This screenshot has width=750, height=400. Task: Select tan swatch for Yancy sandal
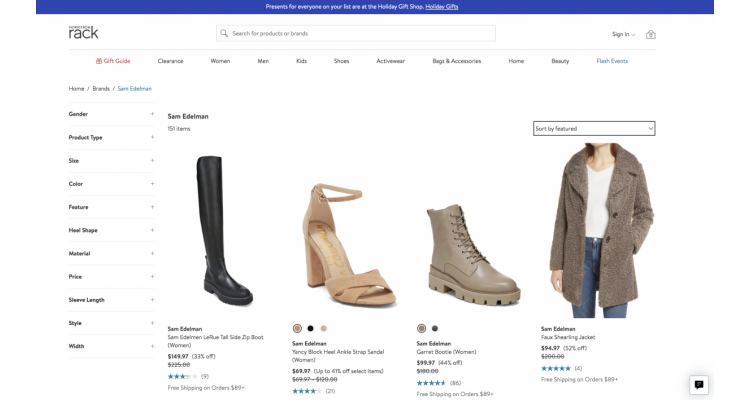pos(297,328)
